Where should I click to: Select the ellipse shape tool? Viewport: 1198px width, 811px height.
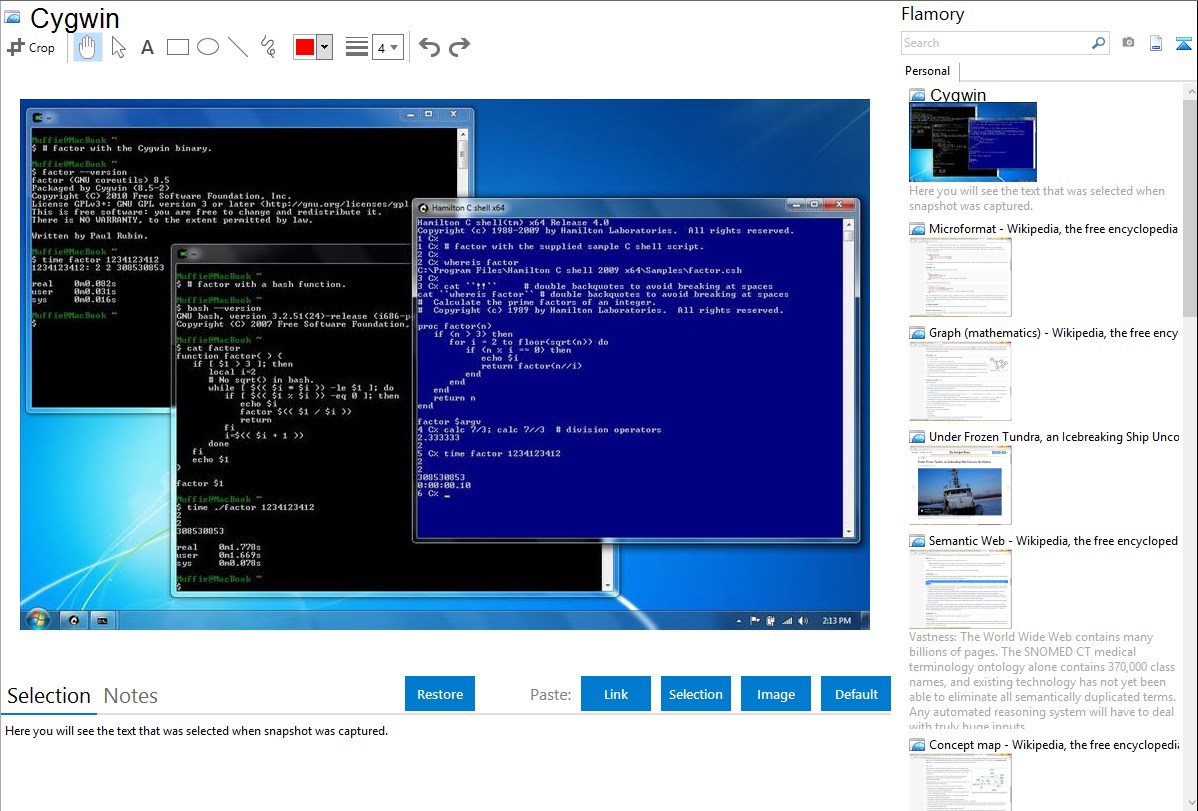click(208, 47)
